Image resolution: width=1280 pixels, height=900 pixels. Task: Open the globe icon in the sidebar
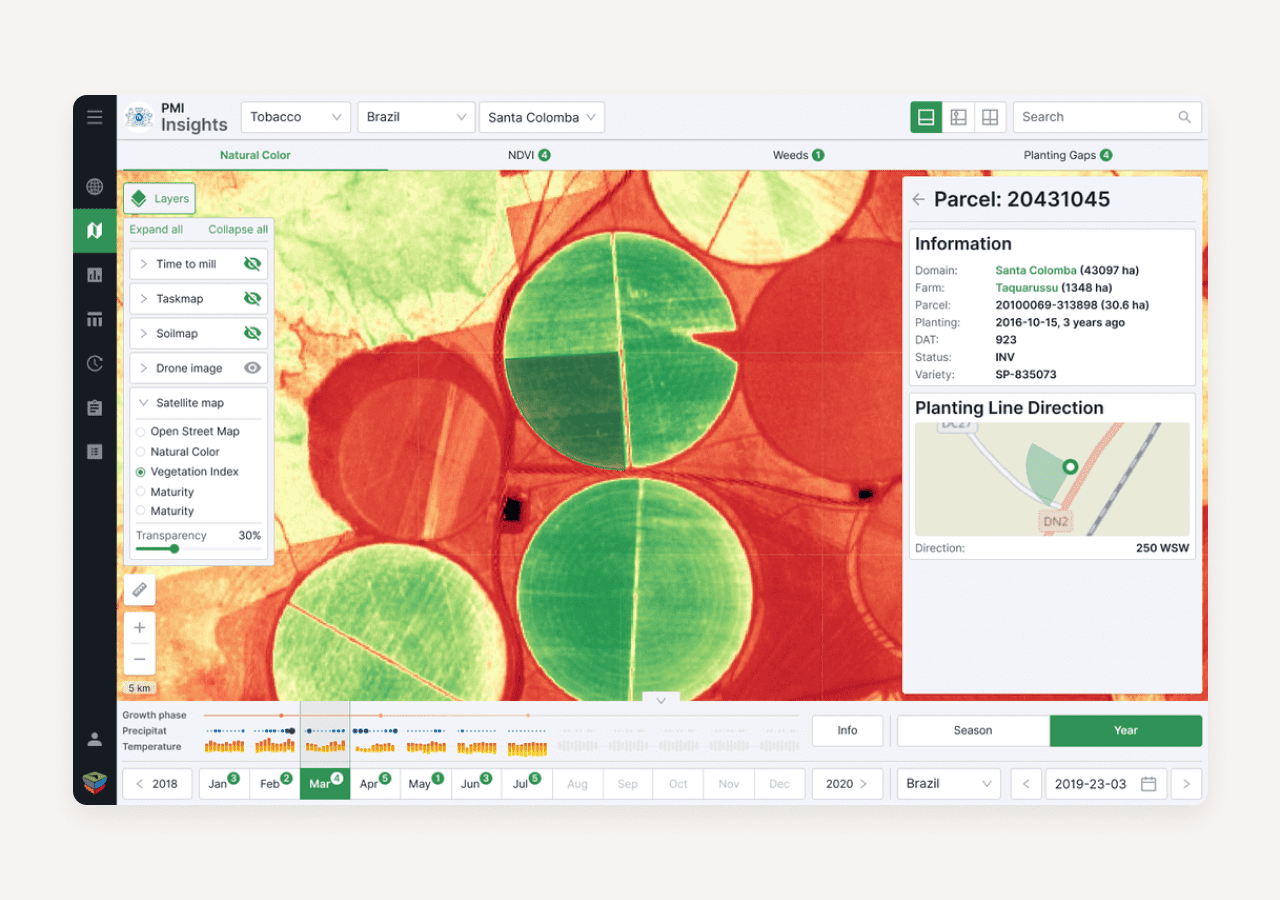[x=94, y=186]
